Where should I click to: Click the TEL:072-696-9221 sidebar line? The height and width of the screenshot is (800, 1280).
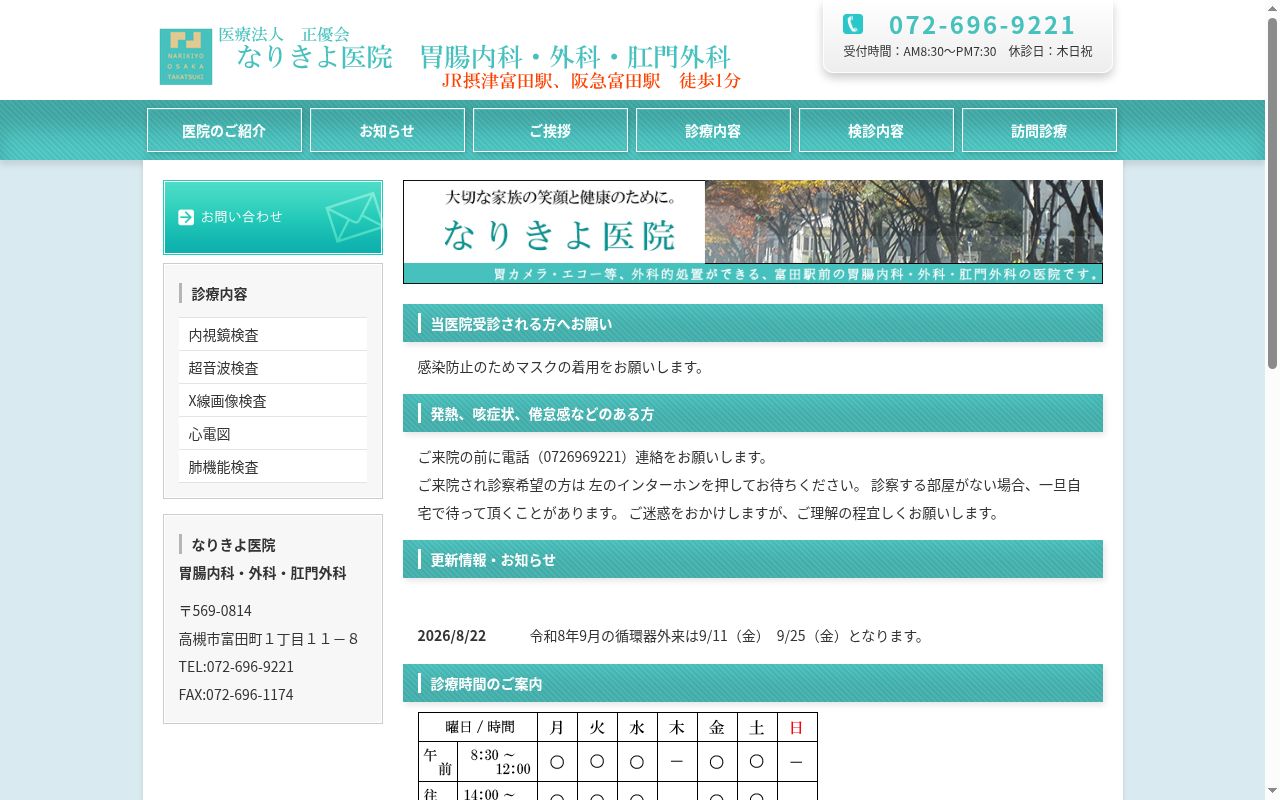236,666
